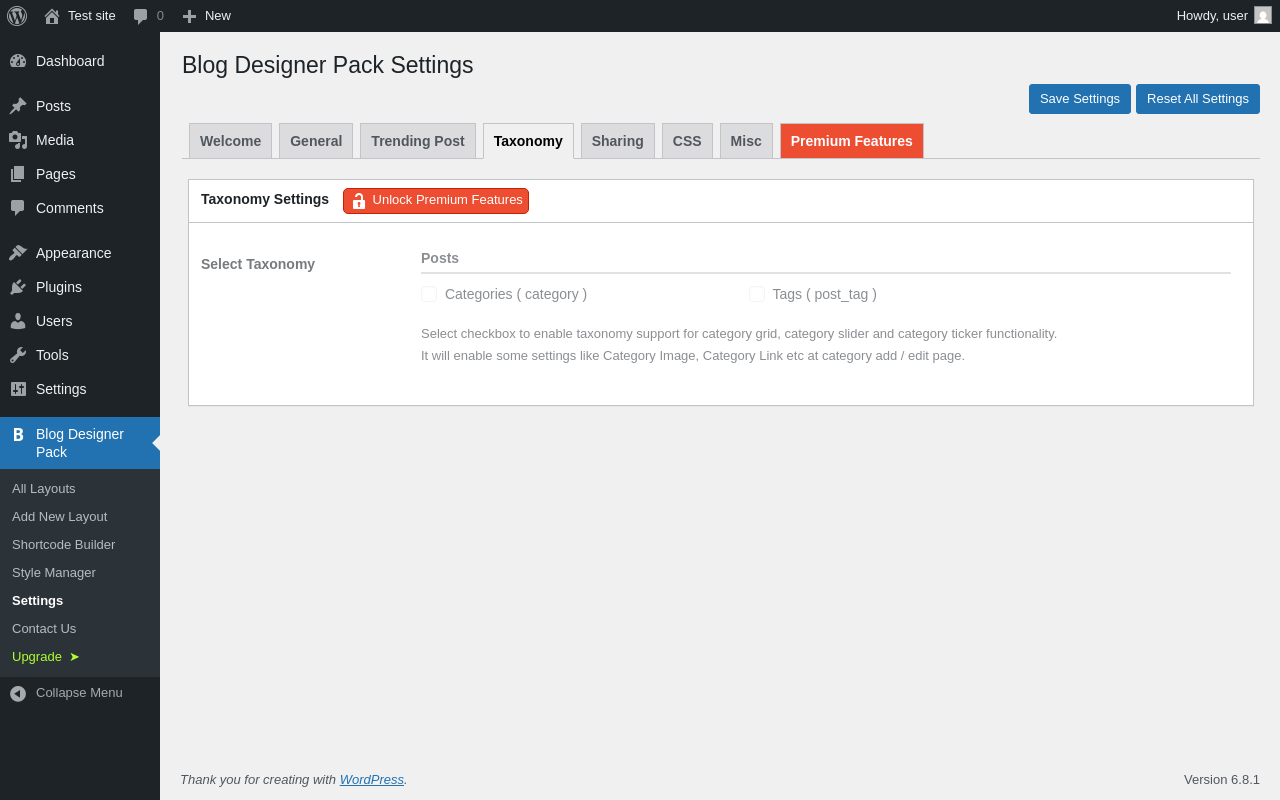Switch to the Misc tab
The width and height of the screenshot is (1280, 800).
[746, 141]
